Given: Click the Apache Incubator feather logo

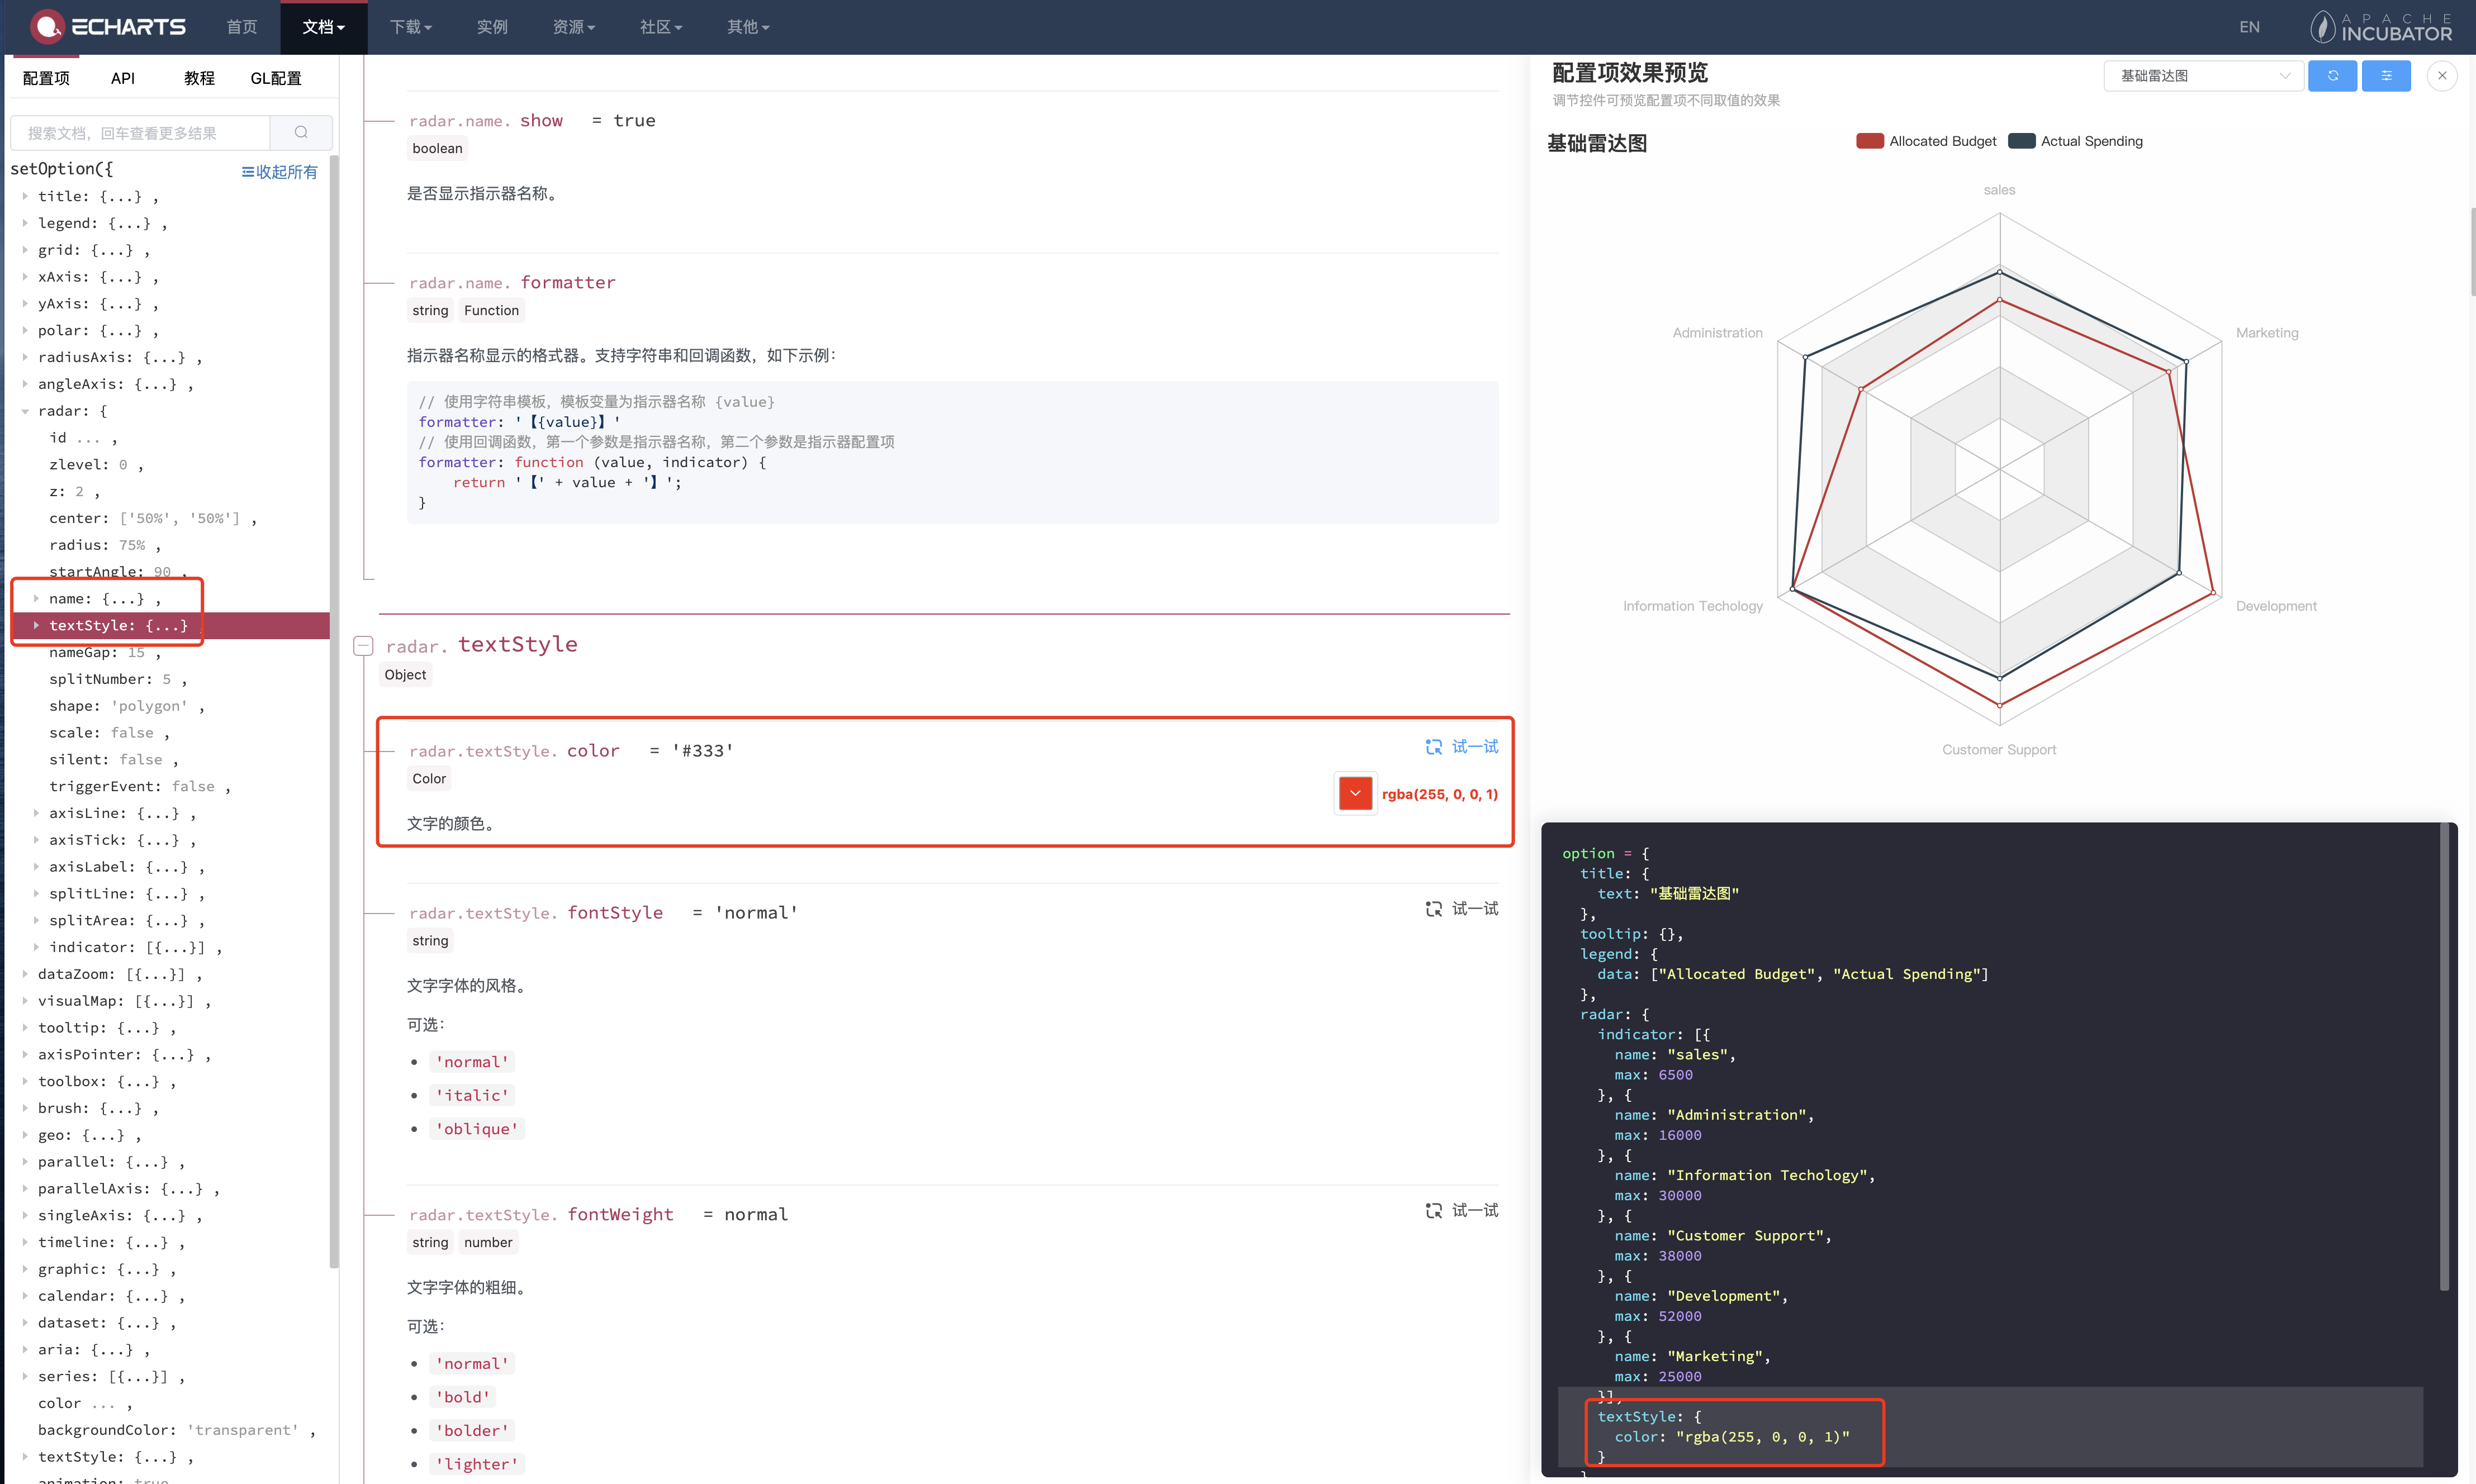Looking at the screenshot, I should (x=2322, y=27).
